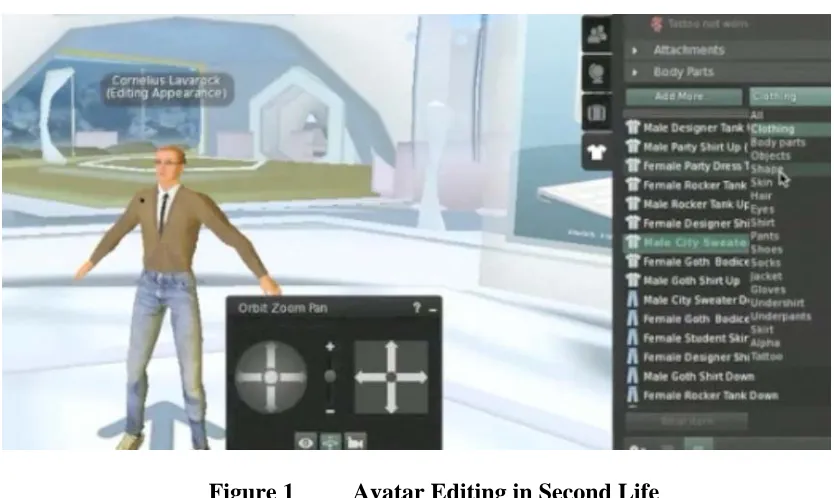Choose Shape in the filter list
The image size is (834, 498).
pyautogui.click(x=766, y=169)
